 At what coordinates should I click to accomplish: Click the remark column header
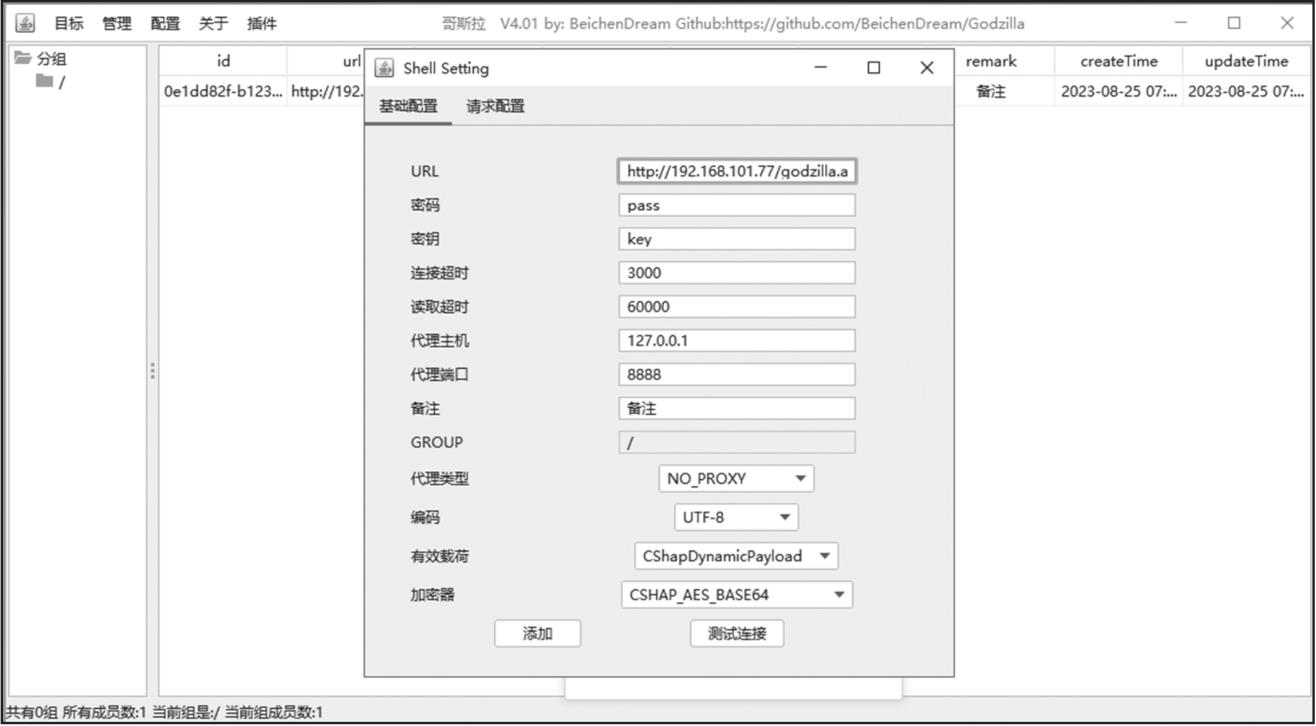(x=991, y=61)
